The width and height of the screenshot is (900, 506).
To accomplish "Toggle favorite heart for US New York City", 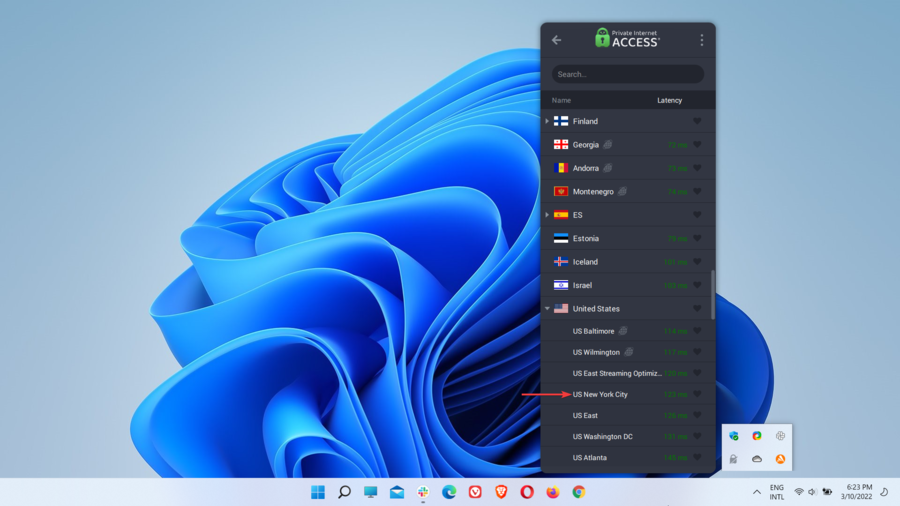I will pos(697,395).
